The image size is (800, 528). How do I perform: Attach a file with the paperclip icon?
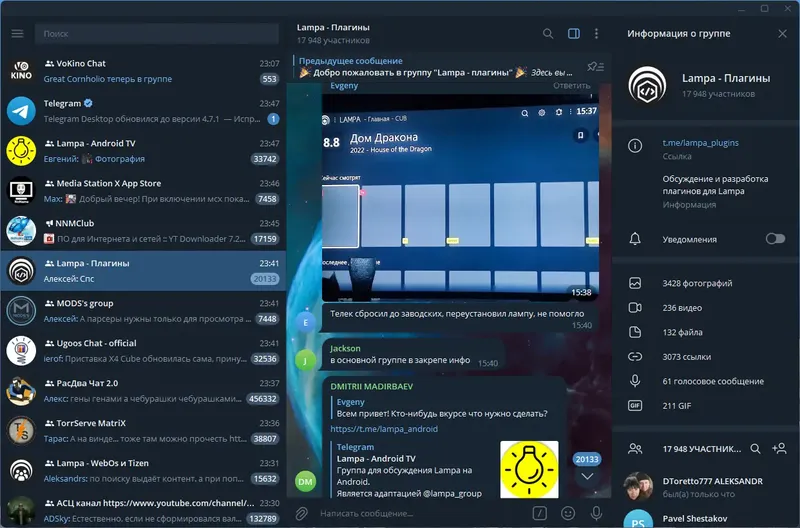302,513
